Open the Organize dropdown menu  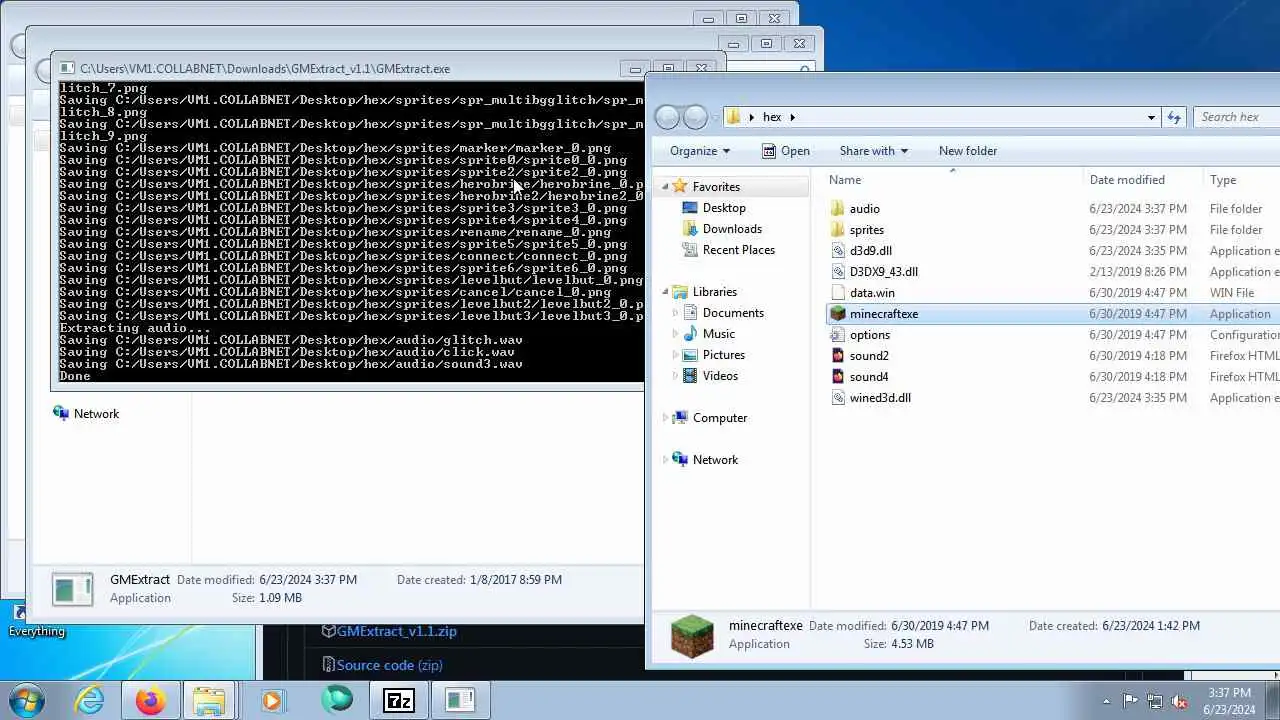point(700,151)
